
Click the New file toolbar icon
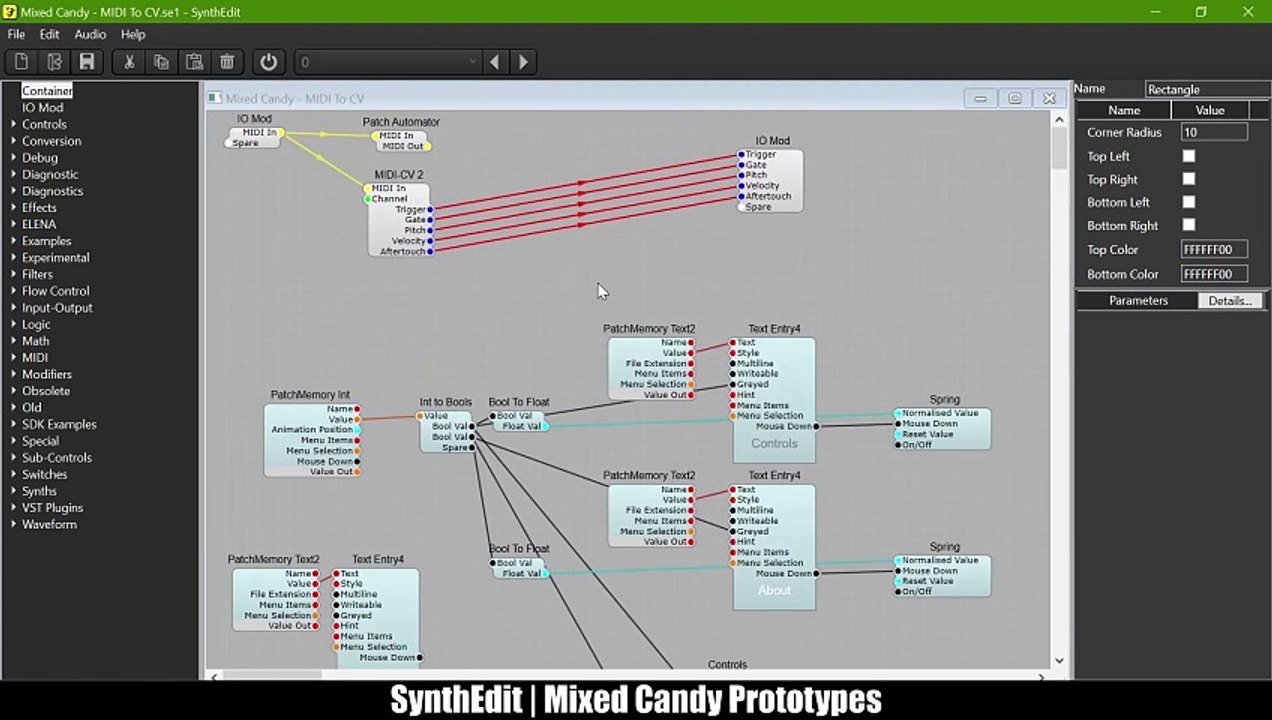click(21, 62)
